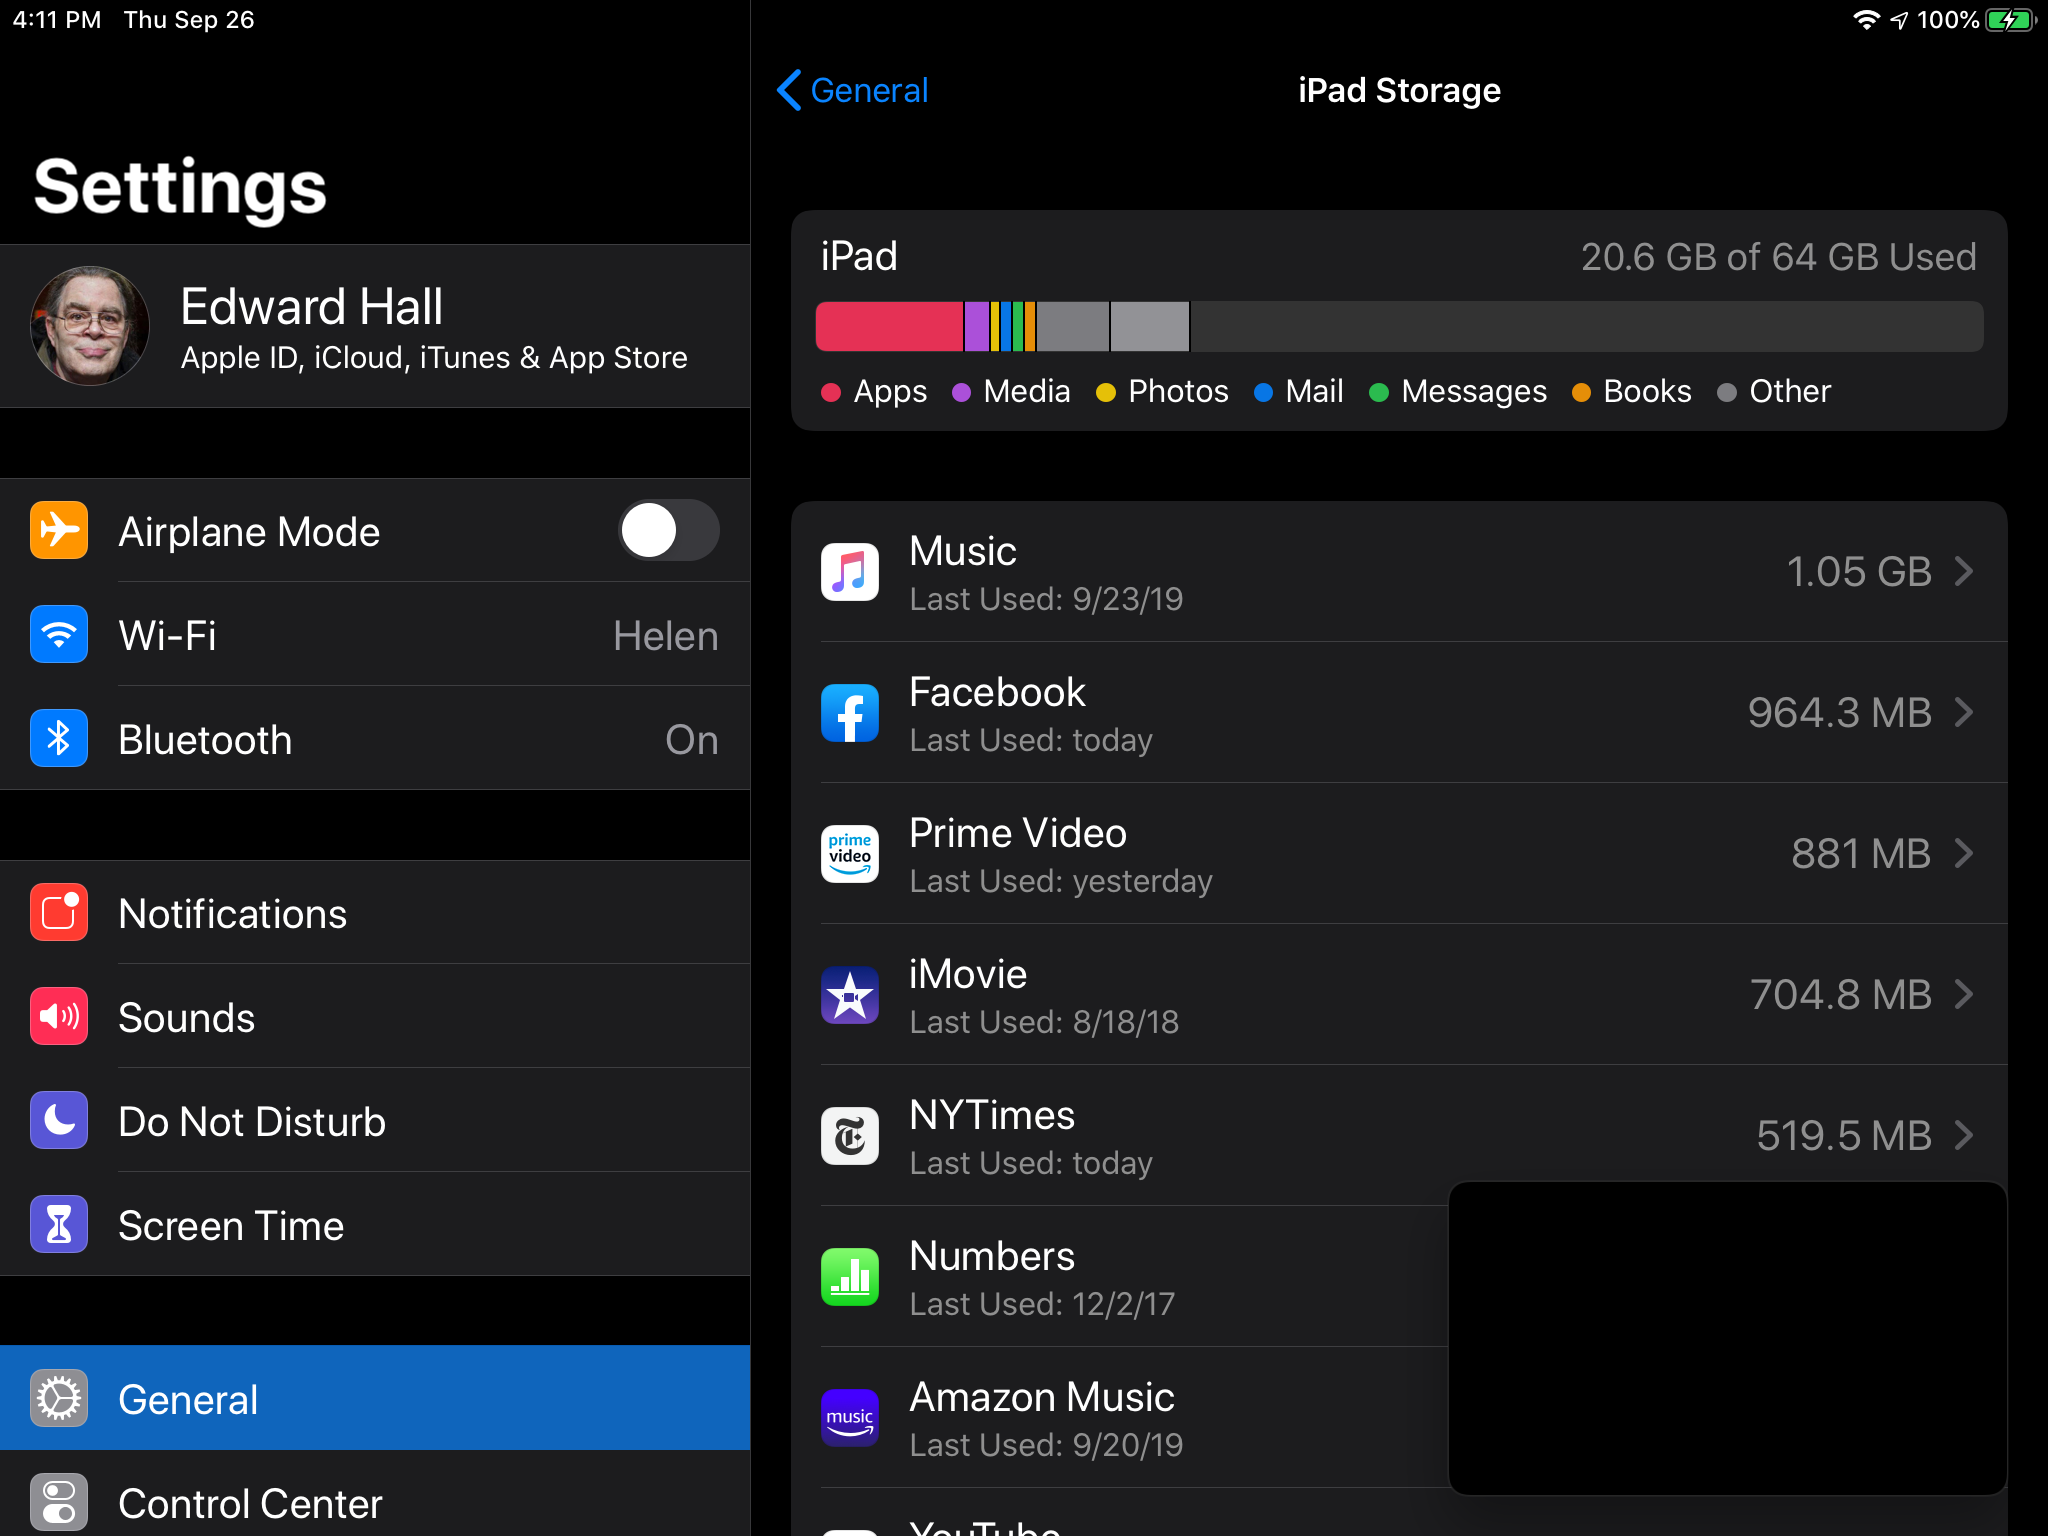Click the Prime Video app icon
The width and height of the screenshot is (2048, 1536).
point(849,854)
